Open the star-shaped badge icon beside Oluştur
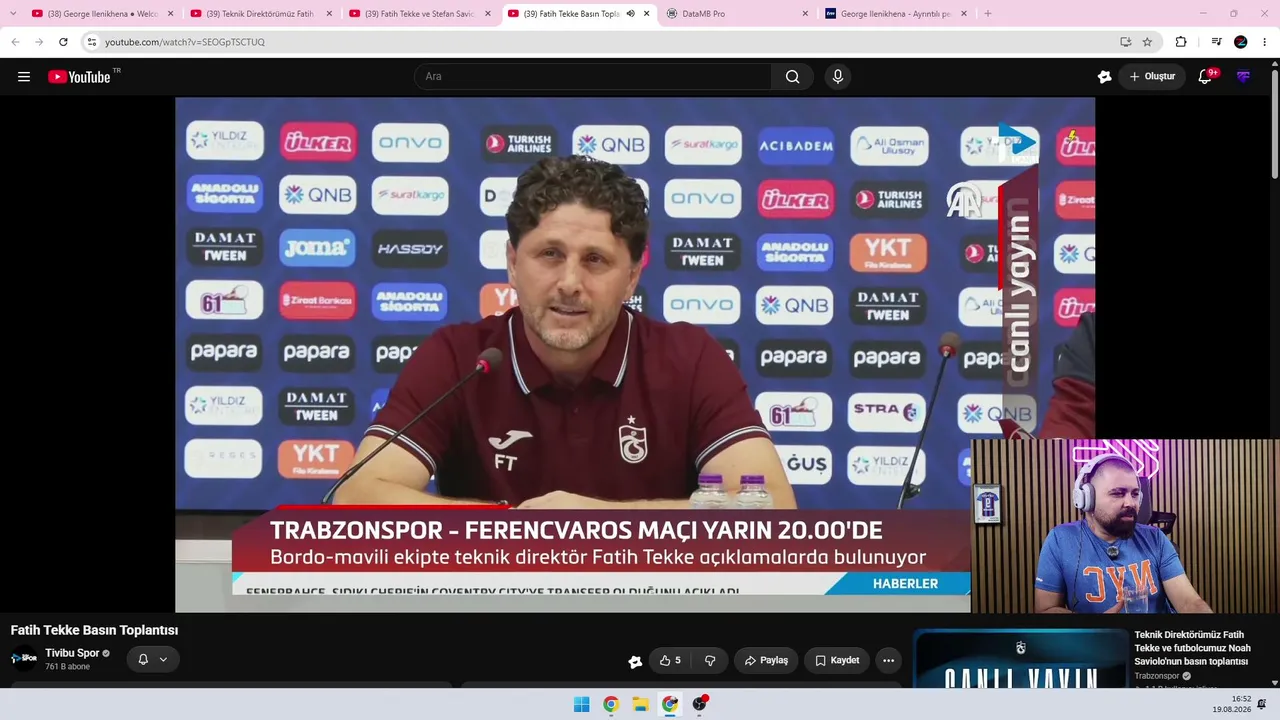Image resolution: width=1280 pixels, height=720 pixels. [x=1104, y=77]
